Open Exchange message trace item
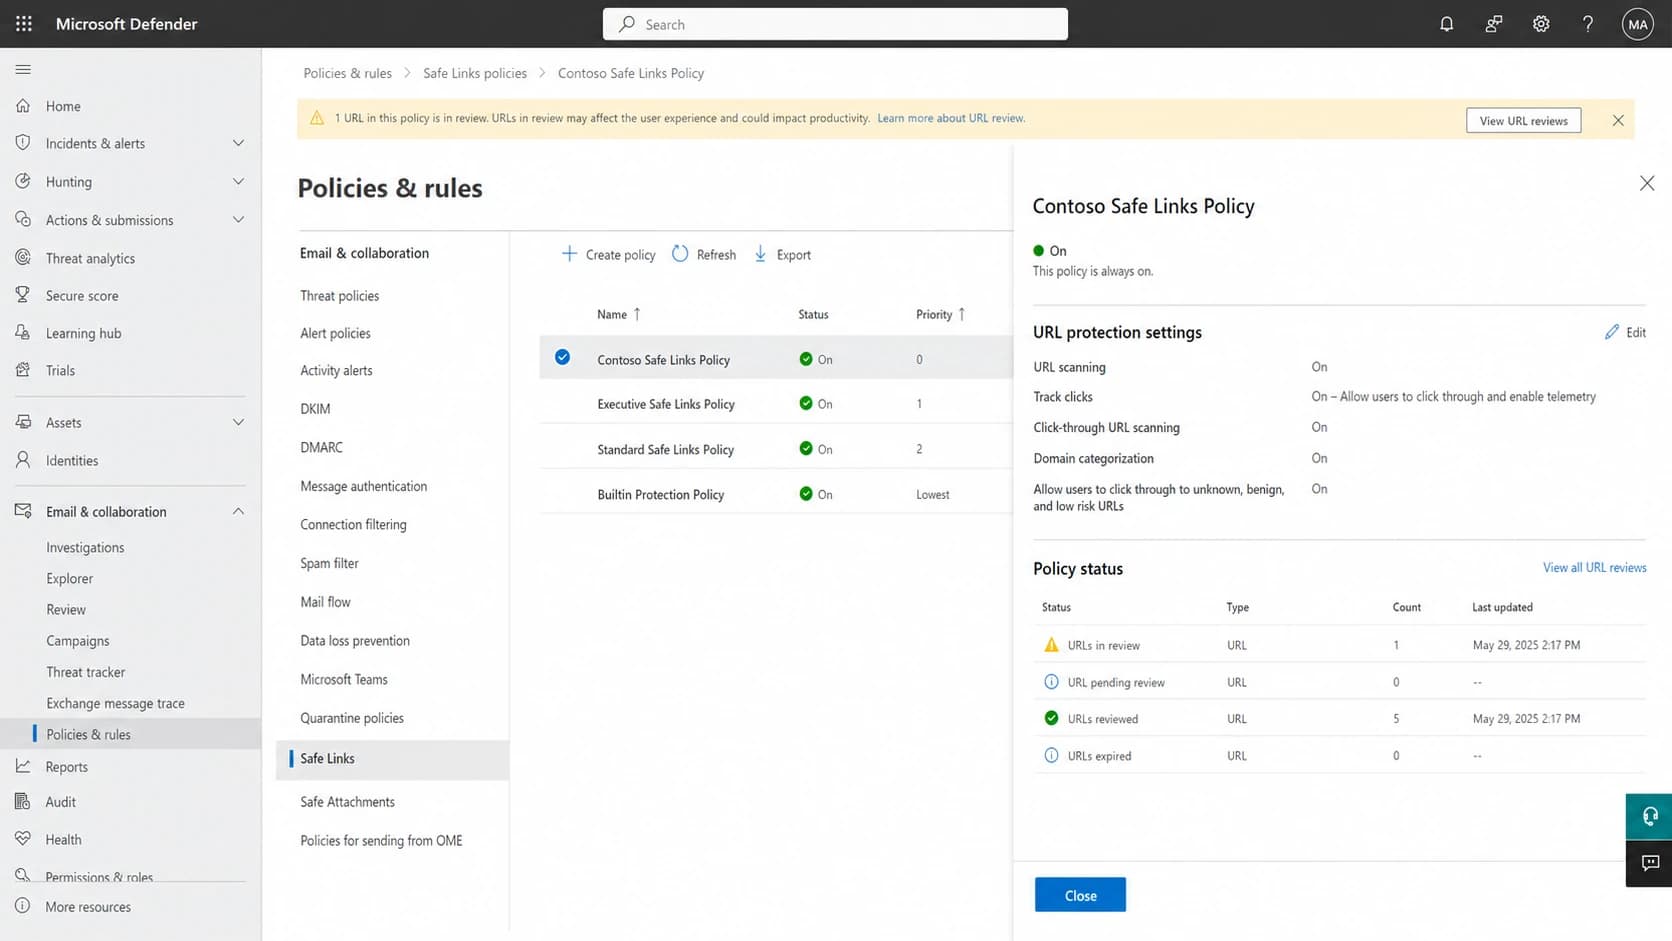Viewport: 1672px width, 941px height. point(115,703)
